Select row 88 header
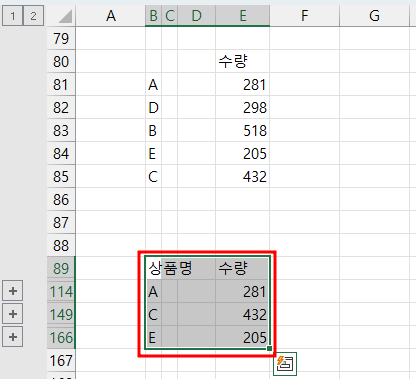The height and width of the screenshot is (379, 416). [61, 245]
